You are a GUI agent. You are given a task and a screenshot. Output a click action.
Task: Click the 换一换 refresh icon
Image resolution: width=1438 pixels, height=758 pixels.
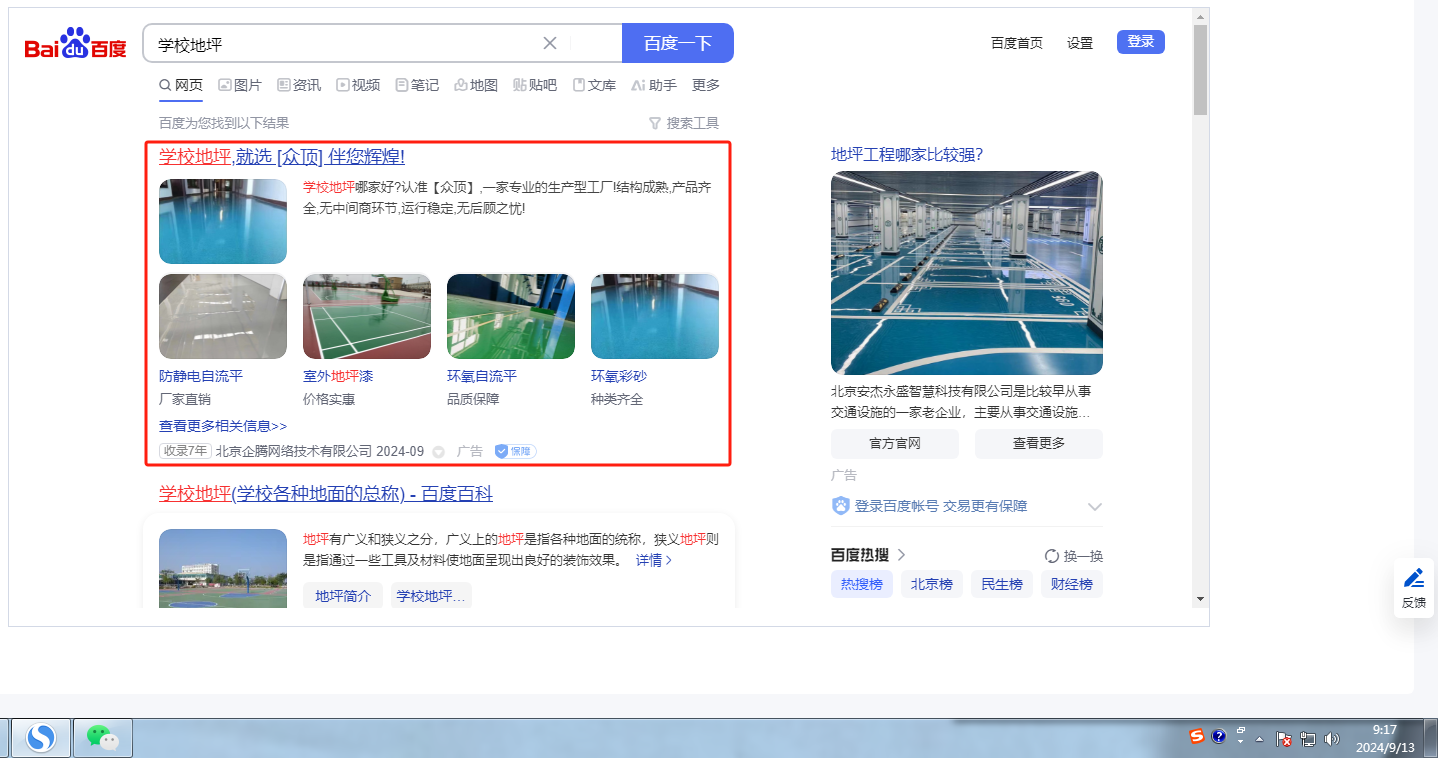click(x=1052, y=556)
